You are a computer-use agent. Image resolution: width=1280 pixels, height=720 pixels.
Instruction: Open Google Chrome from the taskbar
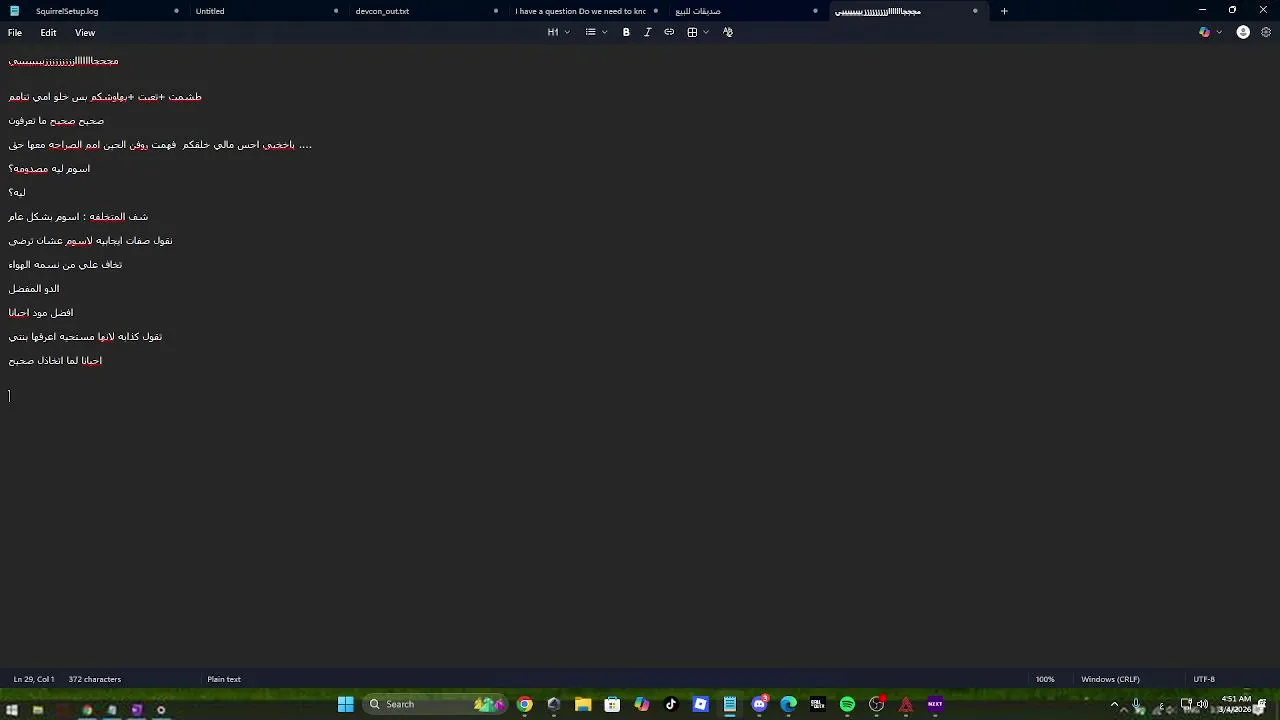525,704
